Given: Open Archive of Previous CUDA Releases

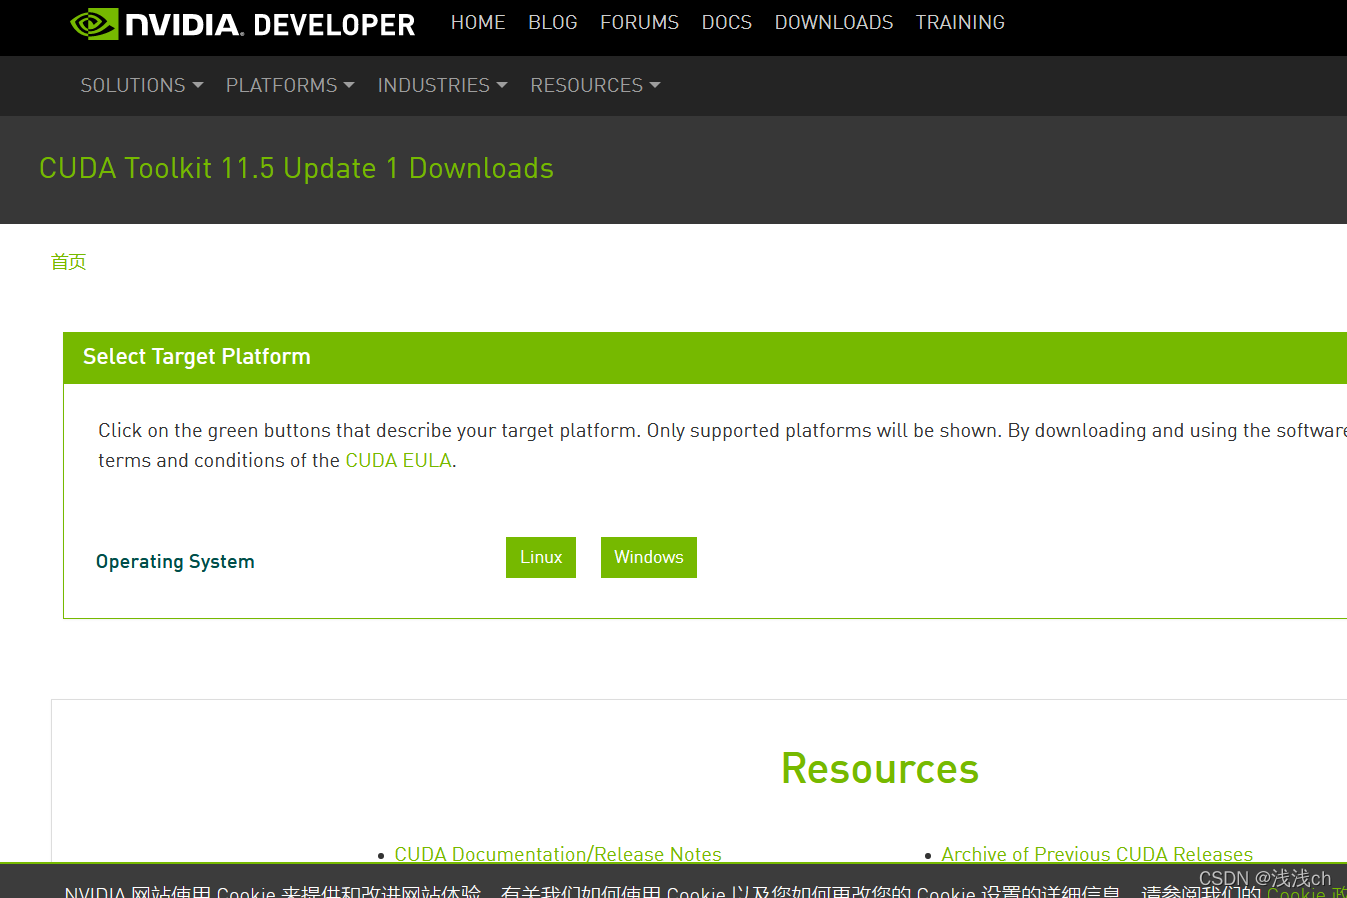Looking at the screenshot, I should tap(1097, 854).
